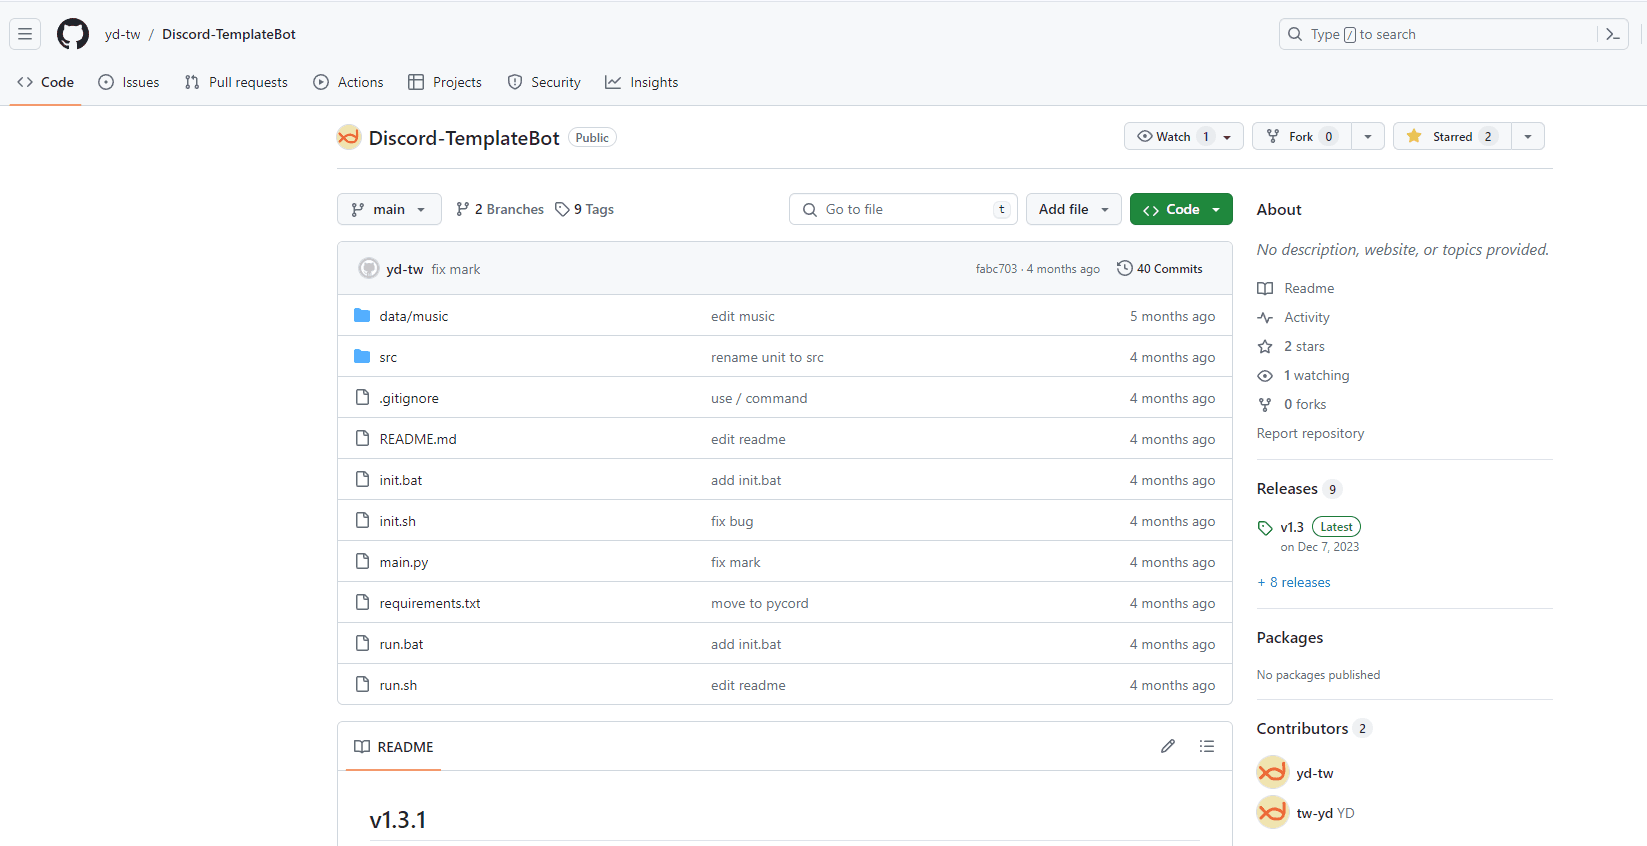Click the 'edit music' commit message
The width and height of the screenshot is (1647, 846).
pos(743,316)
